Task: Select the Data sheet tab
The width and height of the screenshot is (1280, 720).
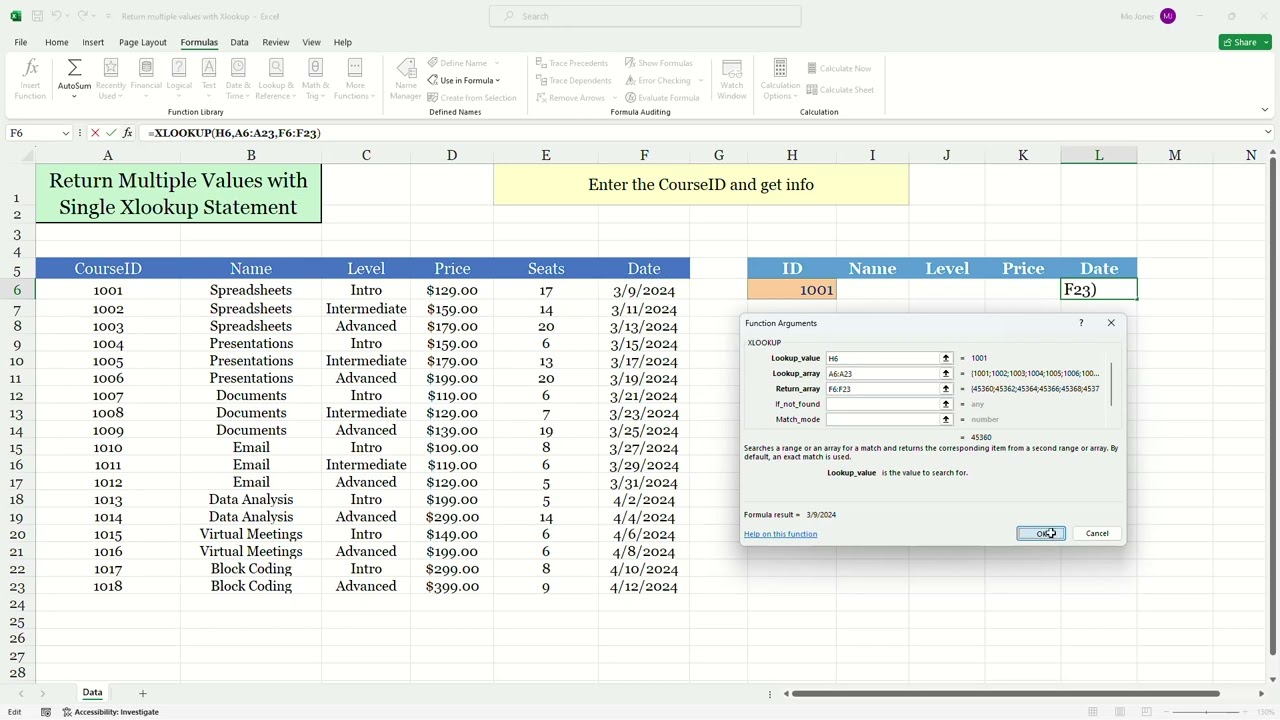Action: pos(92,693)
